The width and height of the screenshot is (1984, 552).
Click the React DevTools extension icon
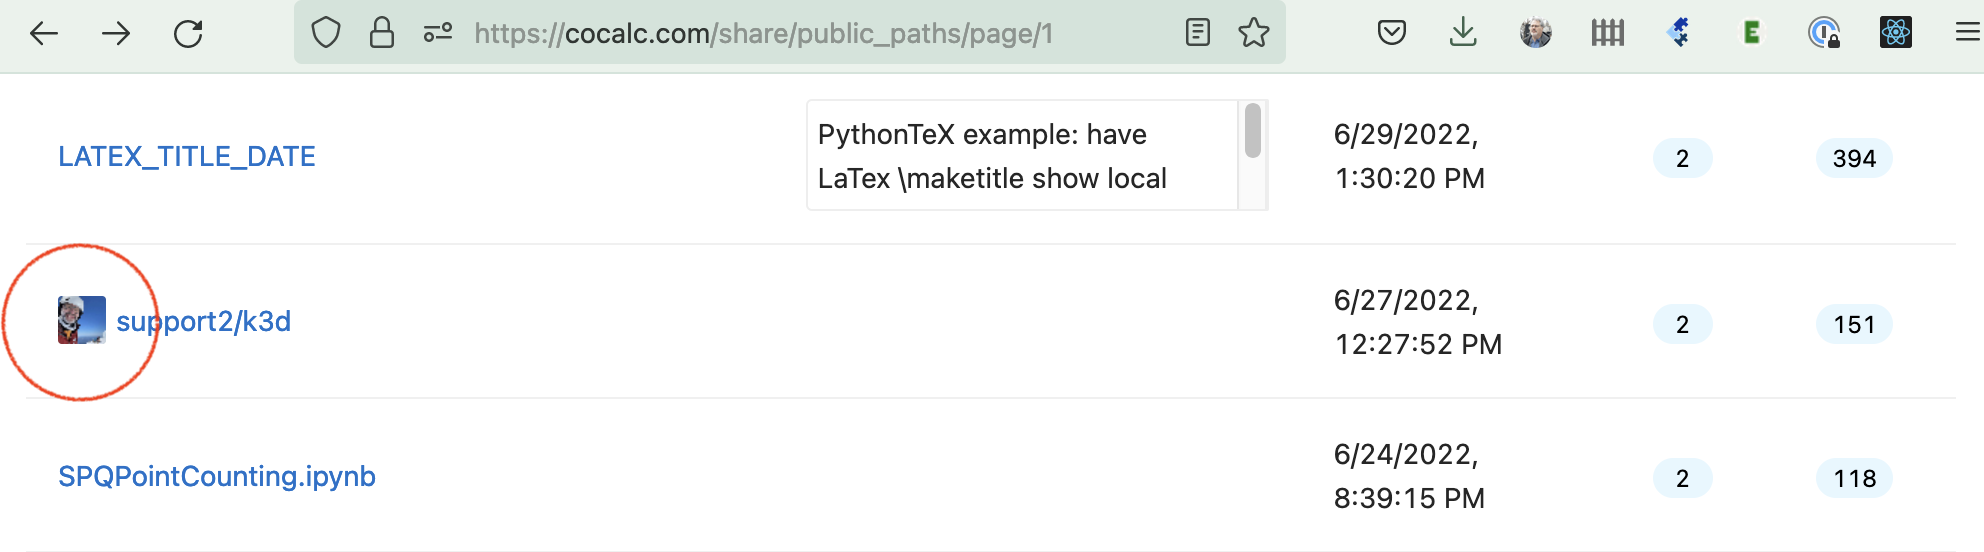1895,33
